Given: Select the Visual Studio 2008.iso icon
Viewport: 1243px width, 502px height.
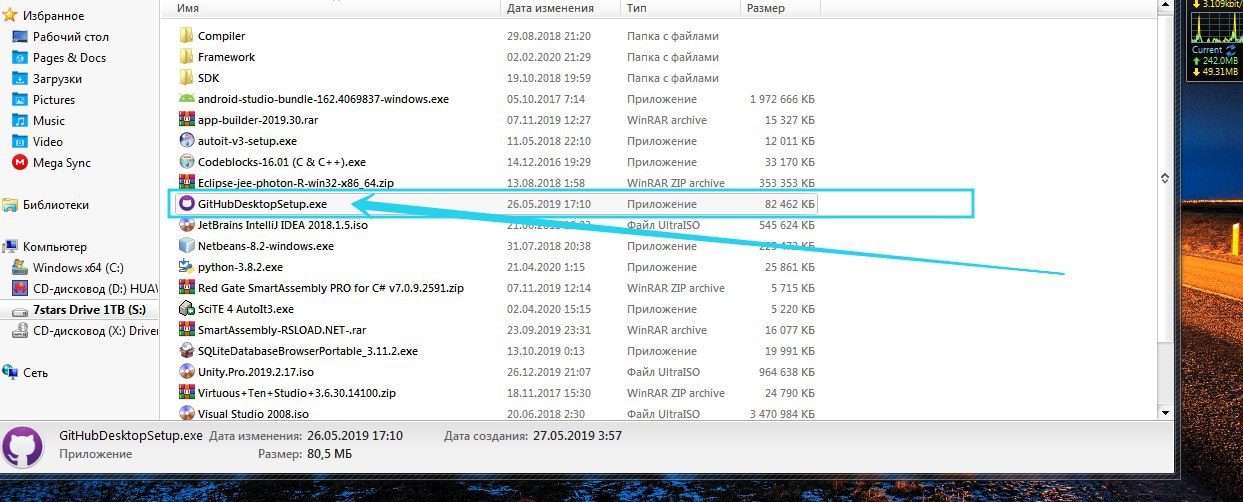Looking at the screenshot, I should click(186, 413).
